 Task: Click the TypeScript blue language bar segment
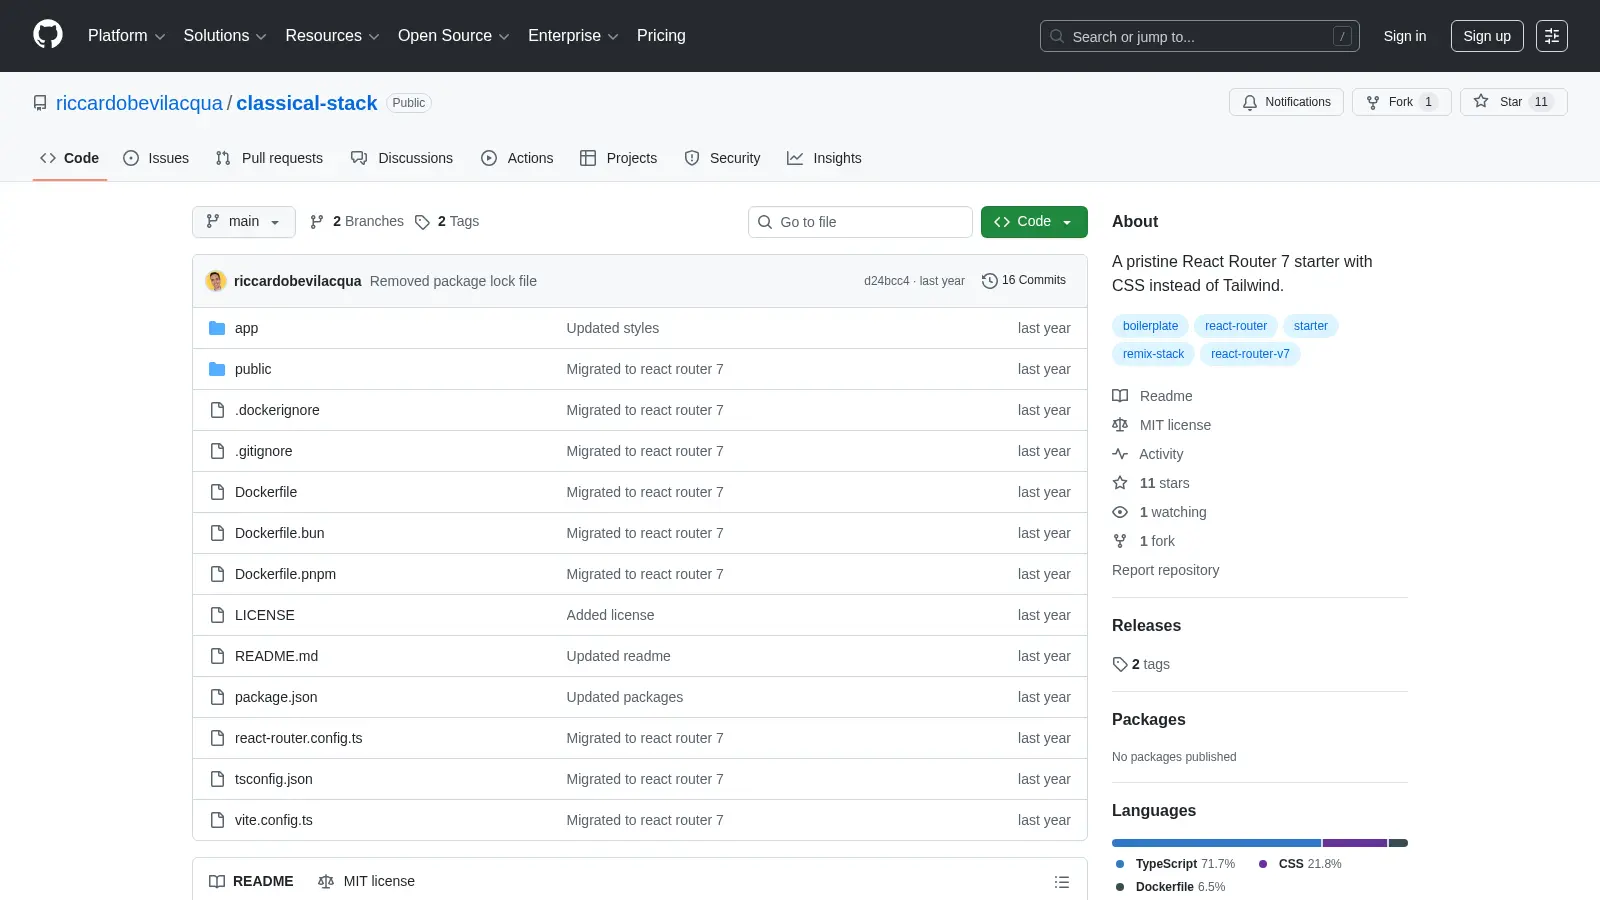point(1216,843)
